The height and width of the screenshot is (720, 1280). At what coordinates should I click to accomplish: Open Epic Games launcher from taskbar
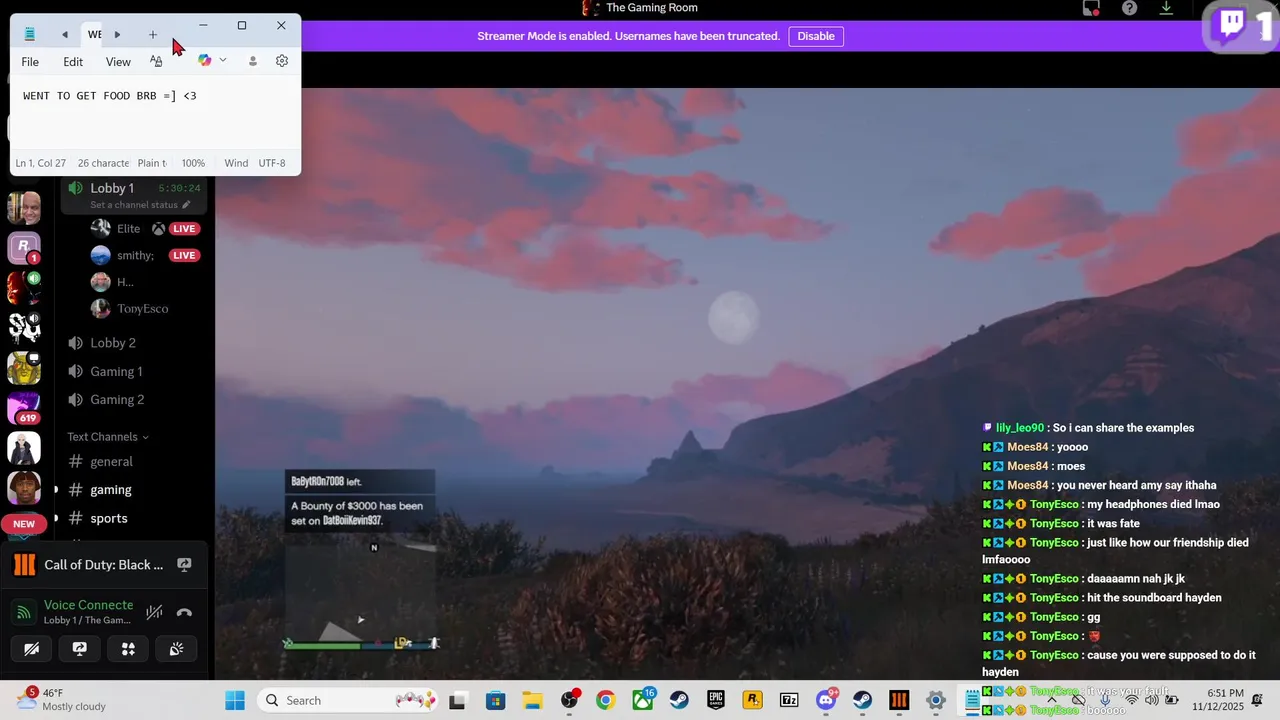(x=716, y=700)
